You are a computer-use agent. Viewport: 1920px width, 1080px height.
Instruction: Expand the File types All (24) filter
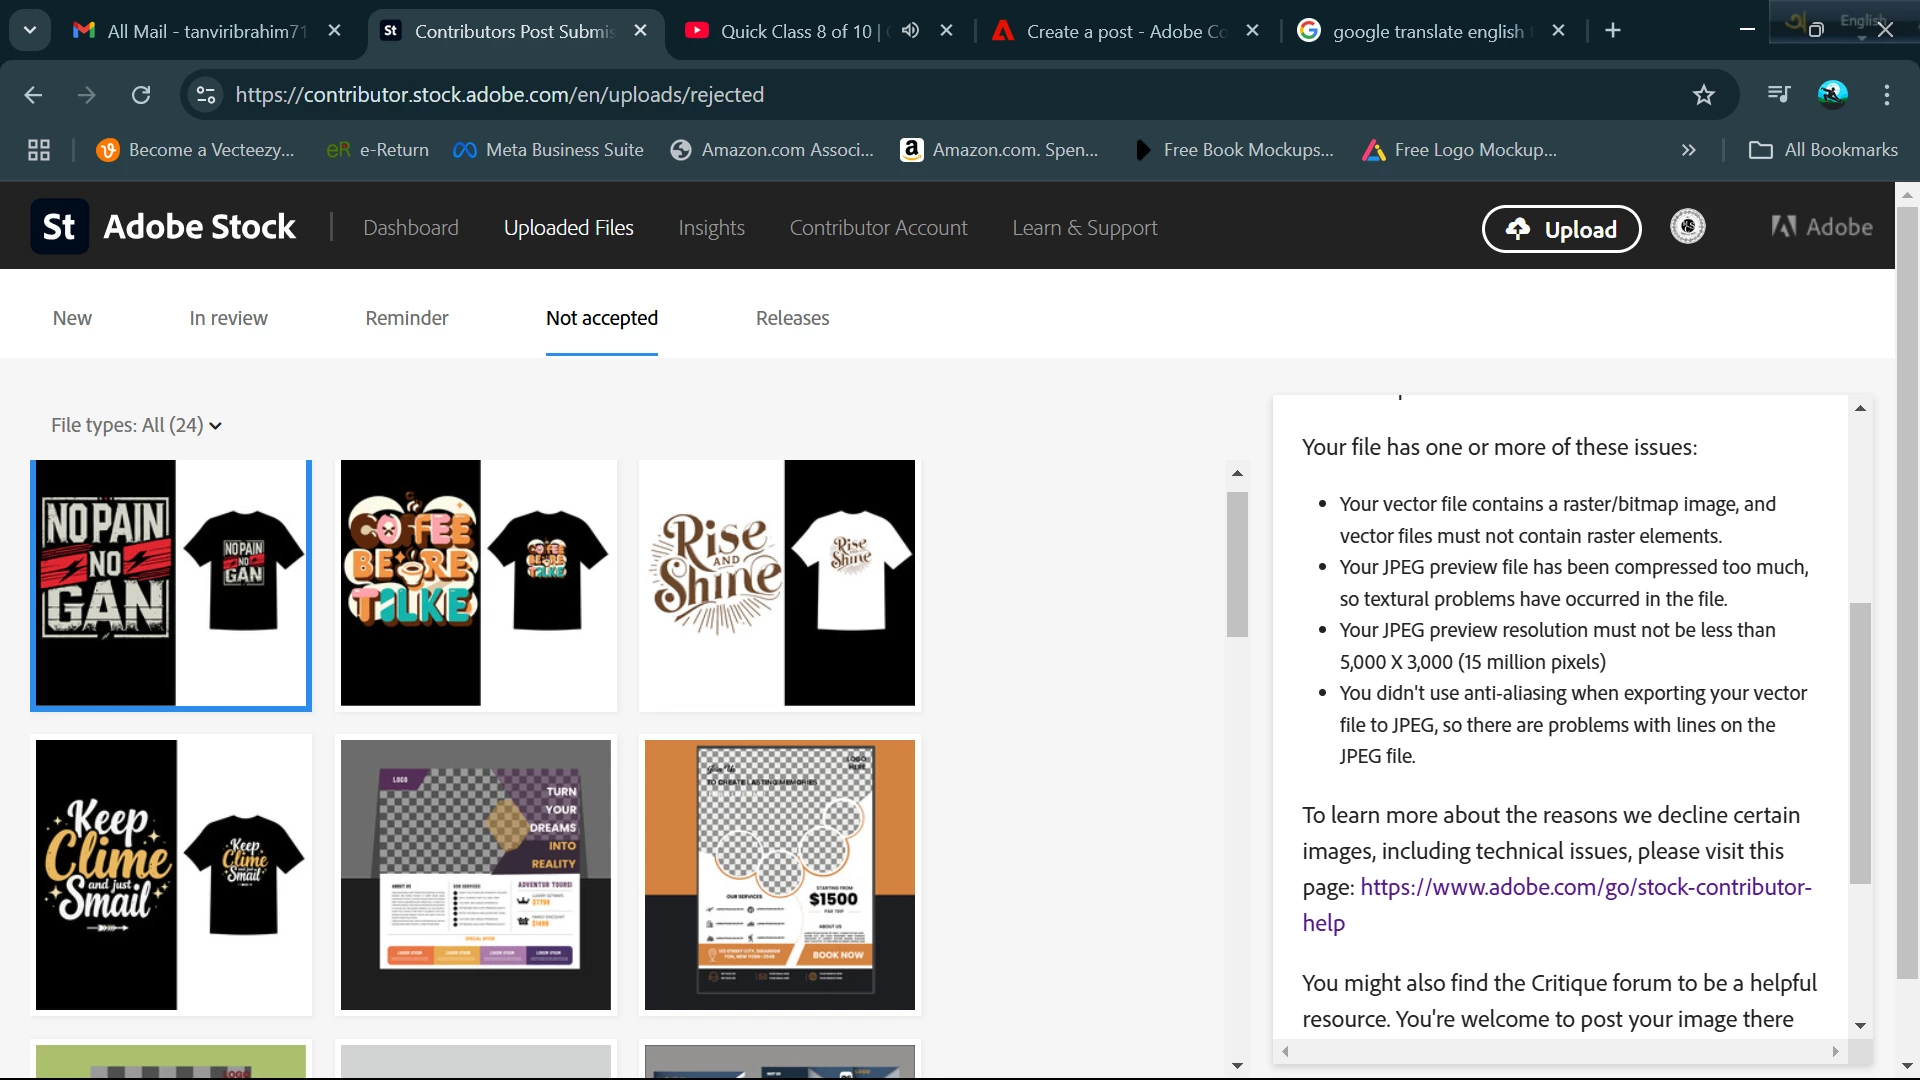pyautogui.click(x=137, y=425)
